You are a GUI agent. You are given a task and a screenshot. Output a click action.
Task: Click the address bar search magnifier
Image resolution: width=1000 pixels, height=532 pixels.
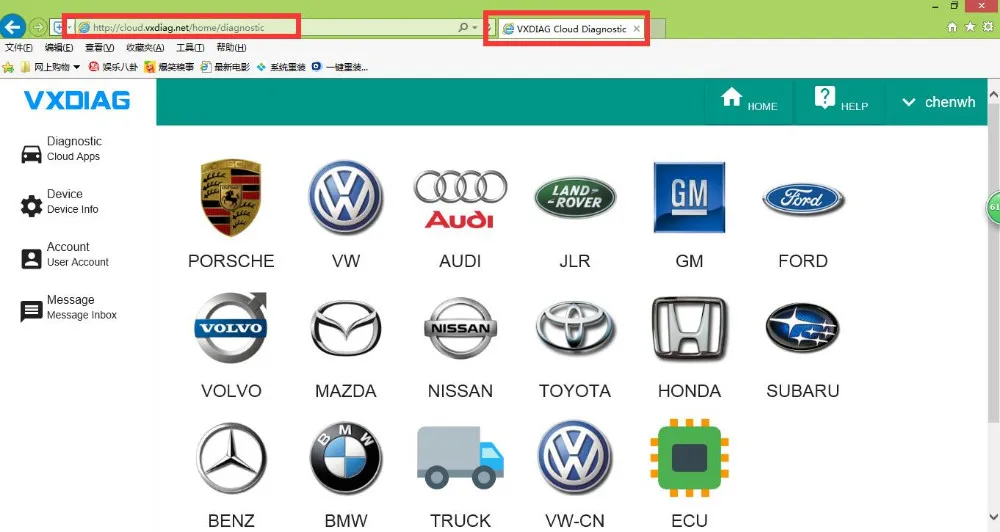463,27
